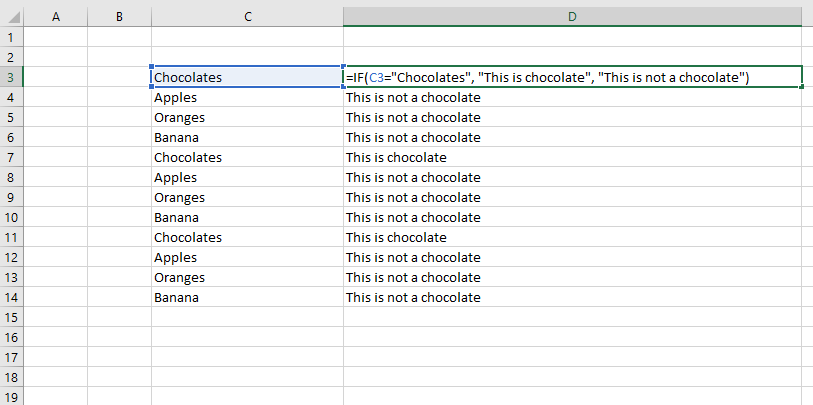
Task: Select the Banana cell in row 14
Action: coord(176,297)
